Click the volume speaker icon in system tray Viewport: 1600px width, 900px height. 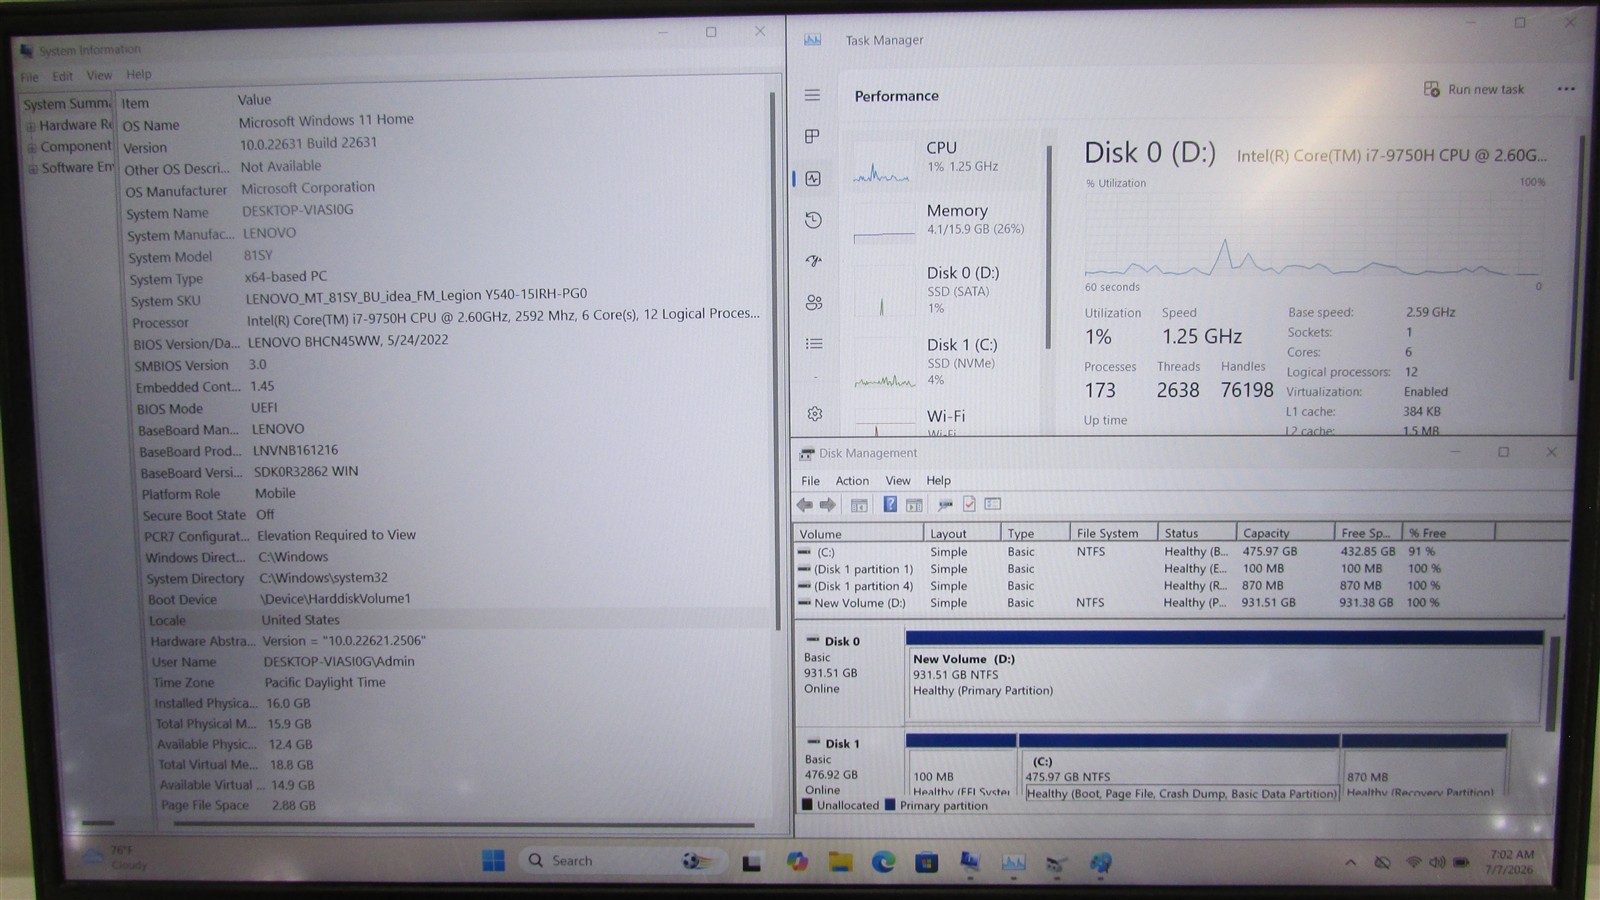(x=1437, y=862)
